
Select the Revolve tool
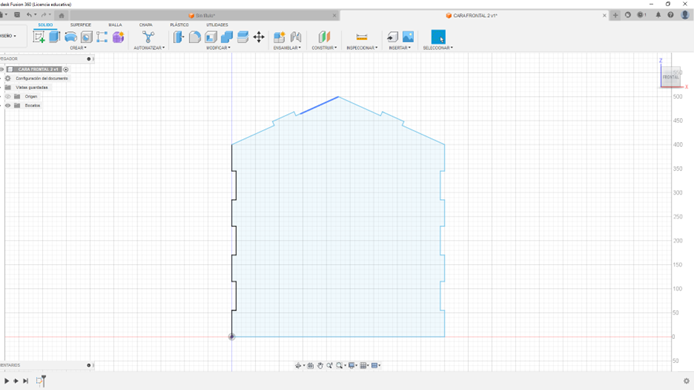(70, 37)
